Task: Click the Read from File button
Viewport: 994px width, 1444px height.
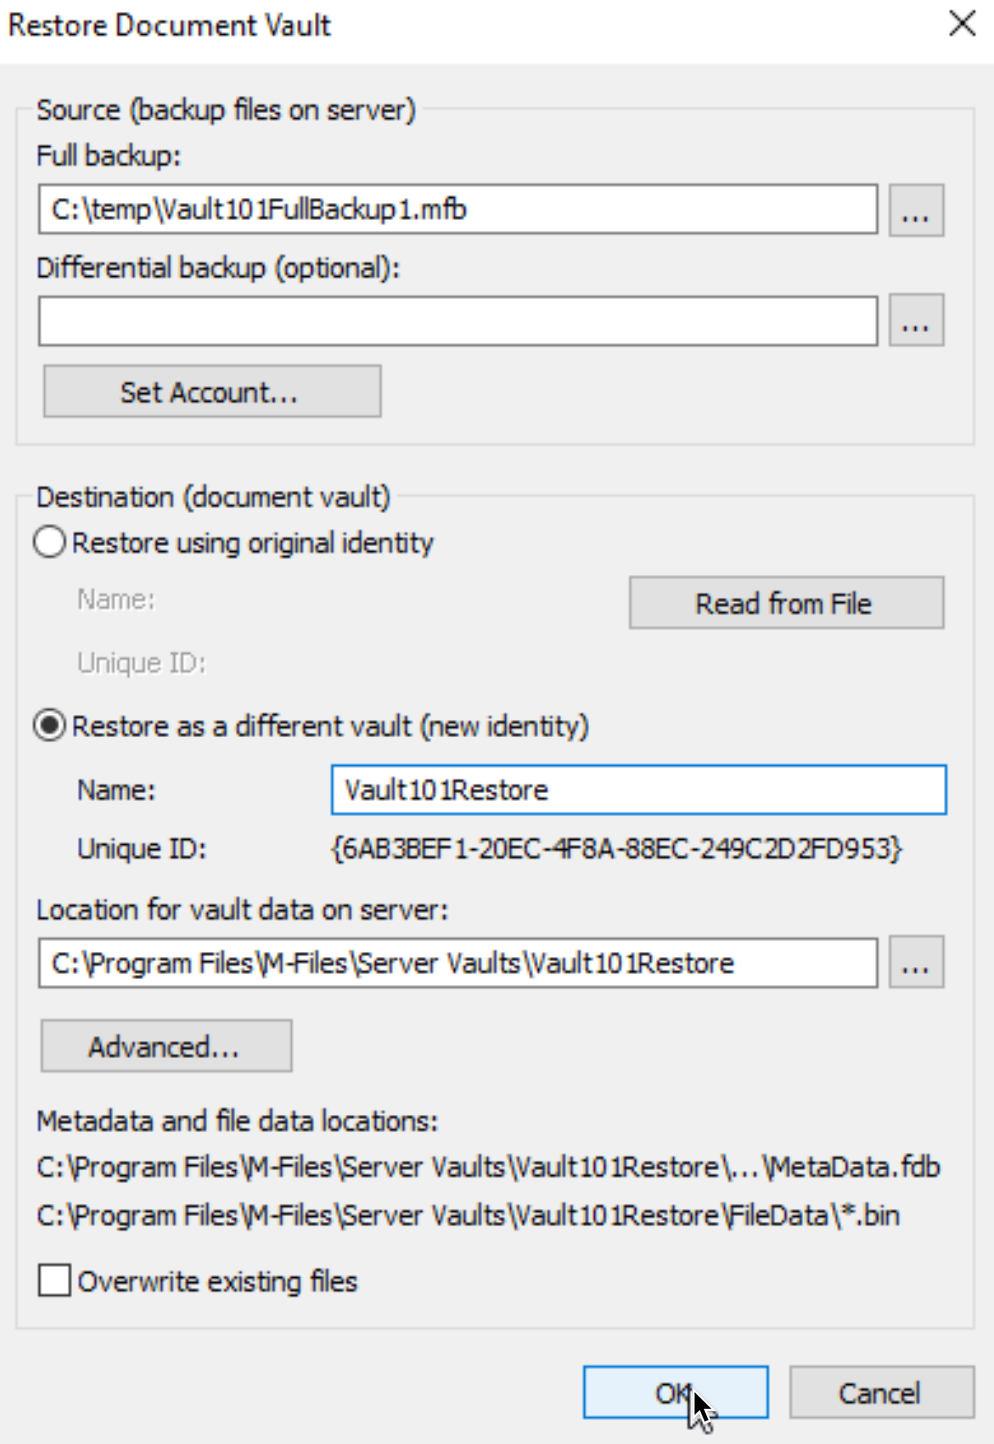Action: (x=786, y=603)
